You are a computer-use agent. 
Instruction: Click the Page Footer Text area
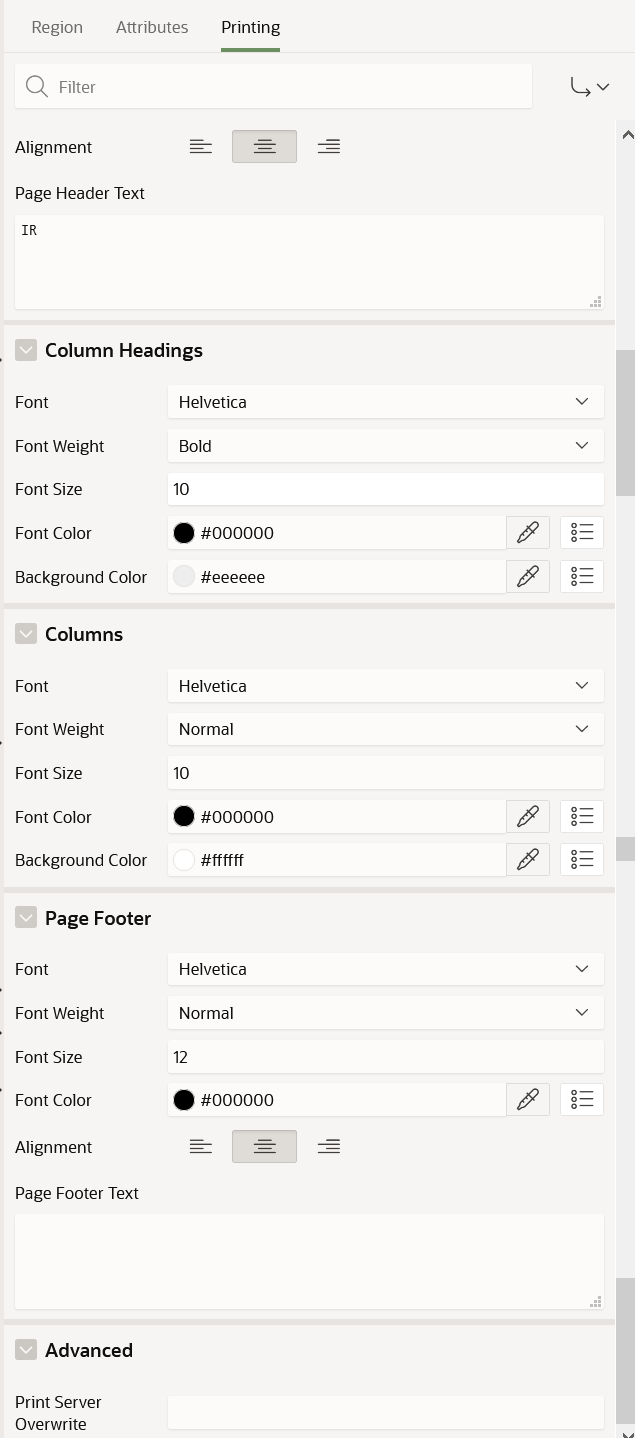click(x=309, y=1262)
